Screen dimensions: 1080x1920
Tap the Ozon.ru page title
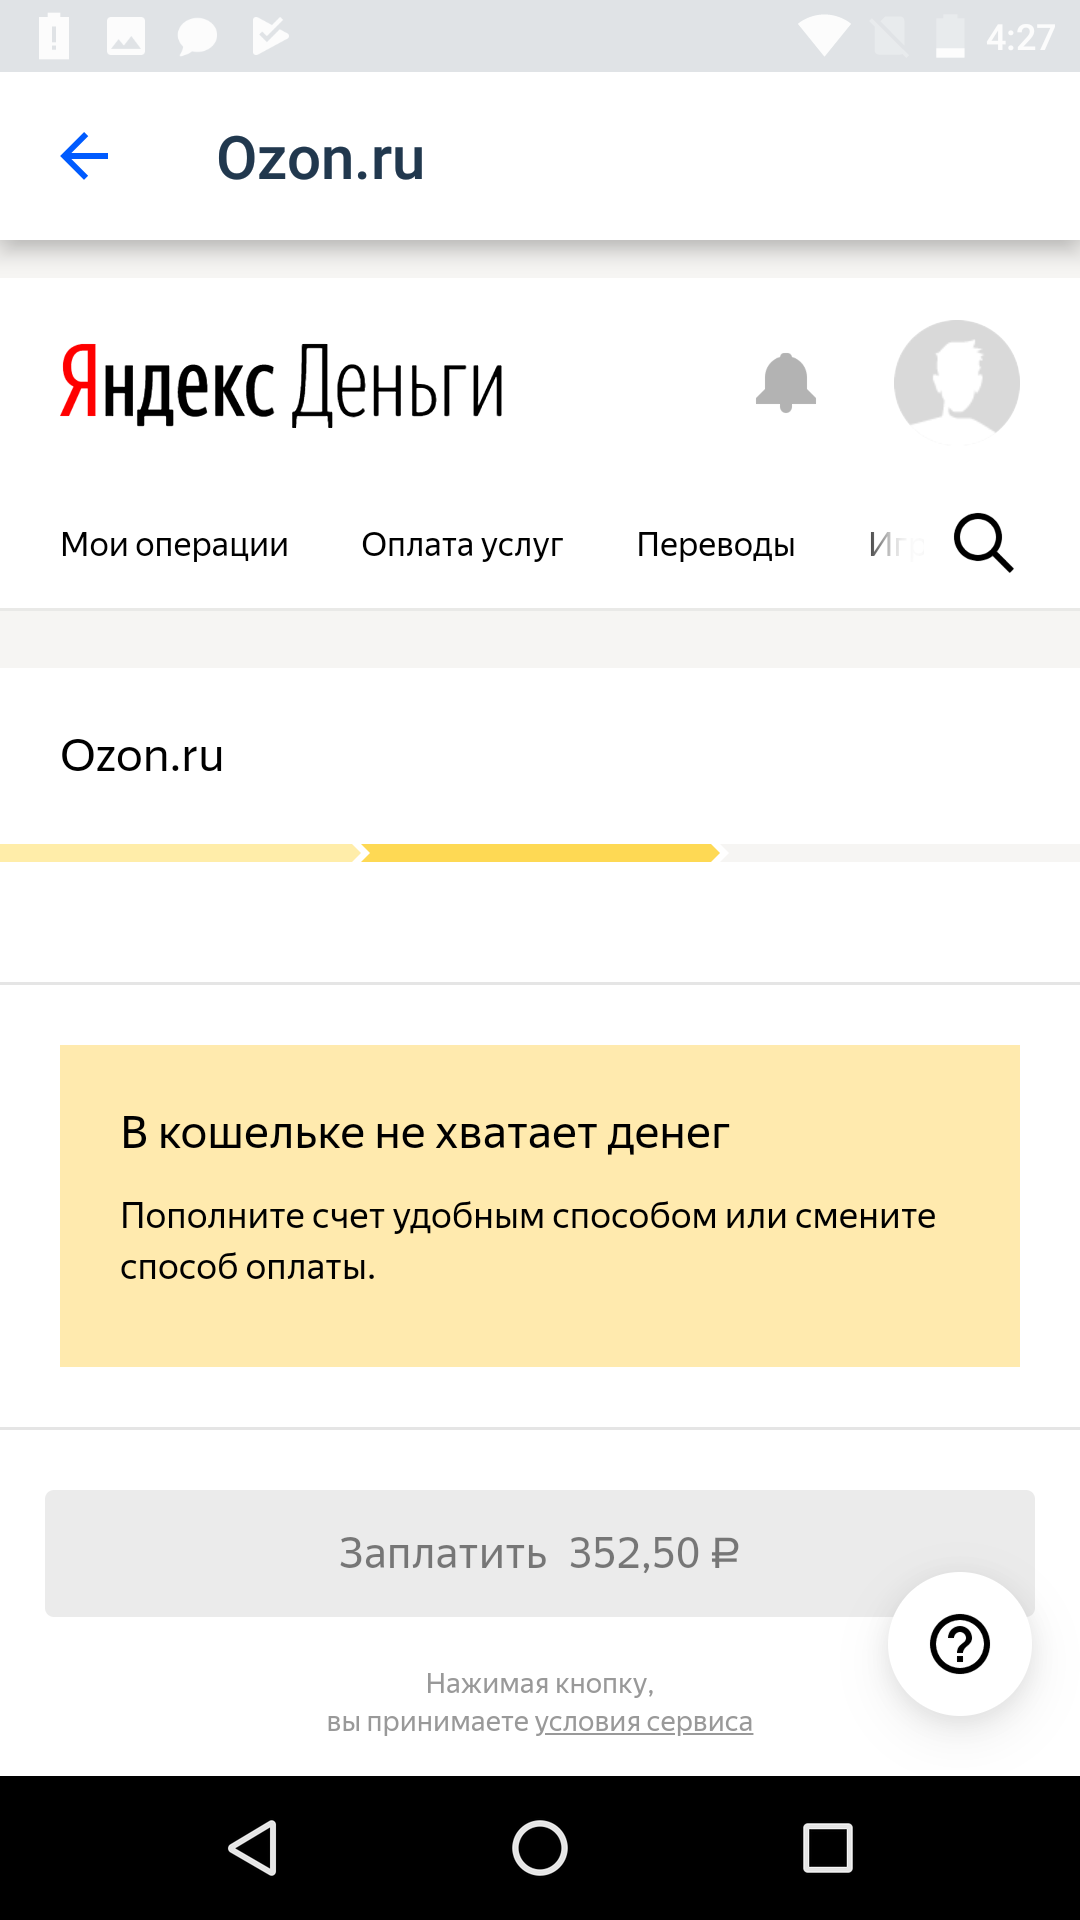coord(321,158)
